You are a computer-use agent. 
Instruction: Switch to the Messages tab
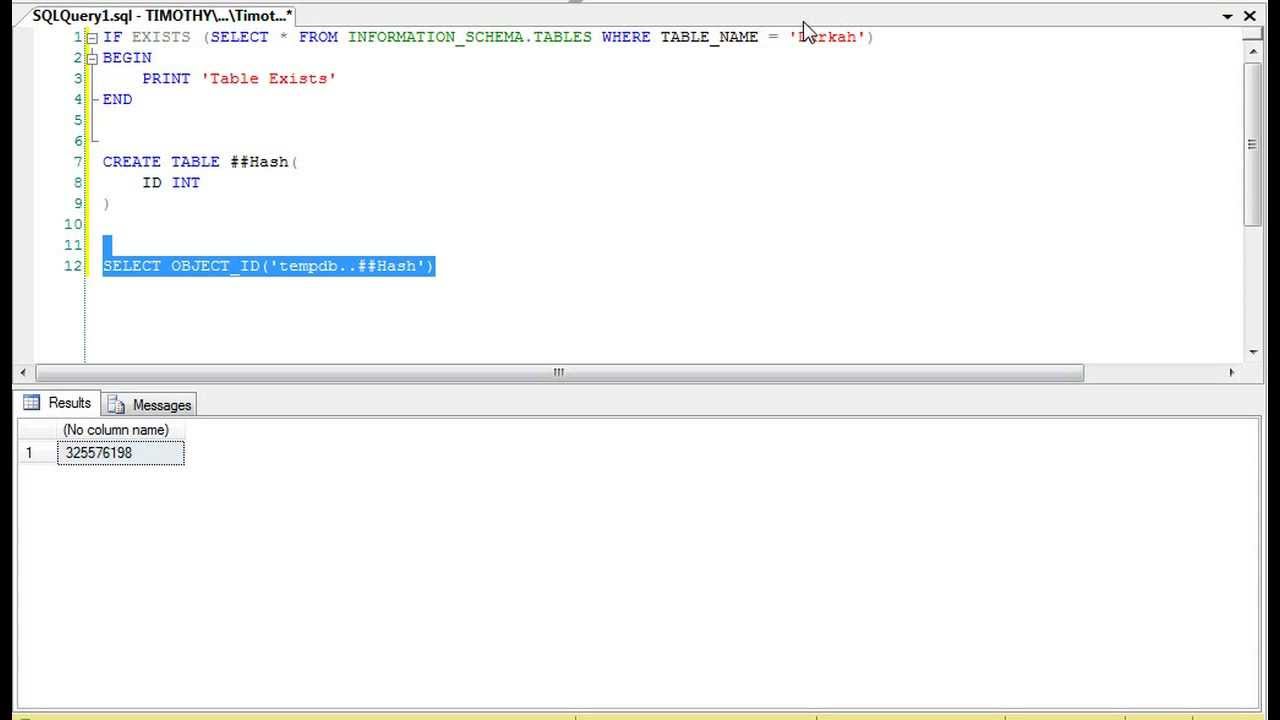(150, 405)
